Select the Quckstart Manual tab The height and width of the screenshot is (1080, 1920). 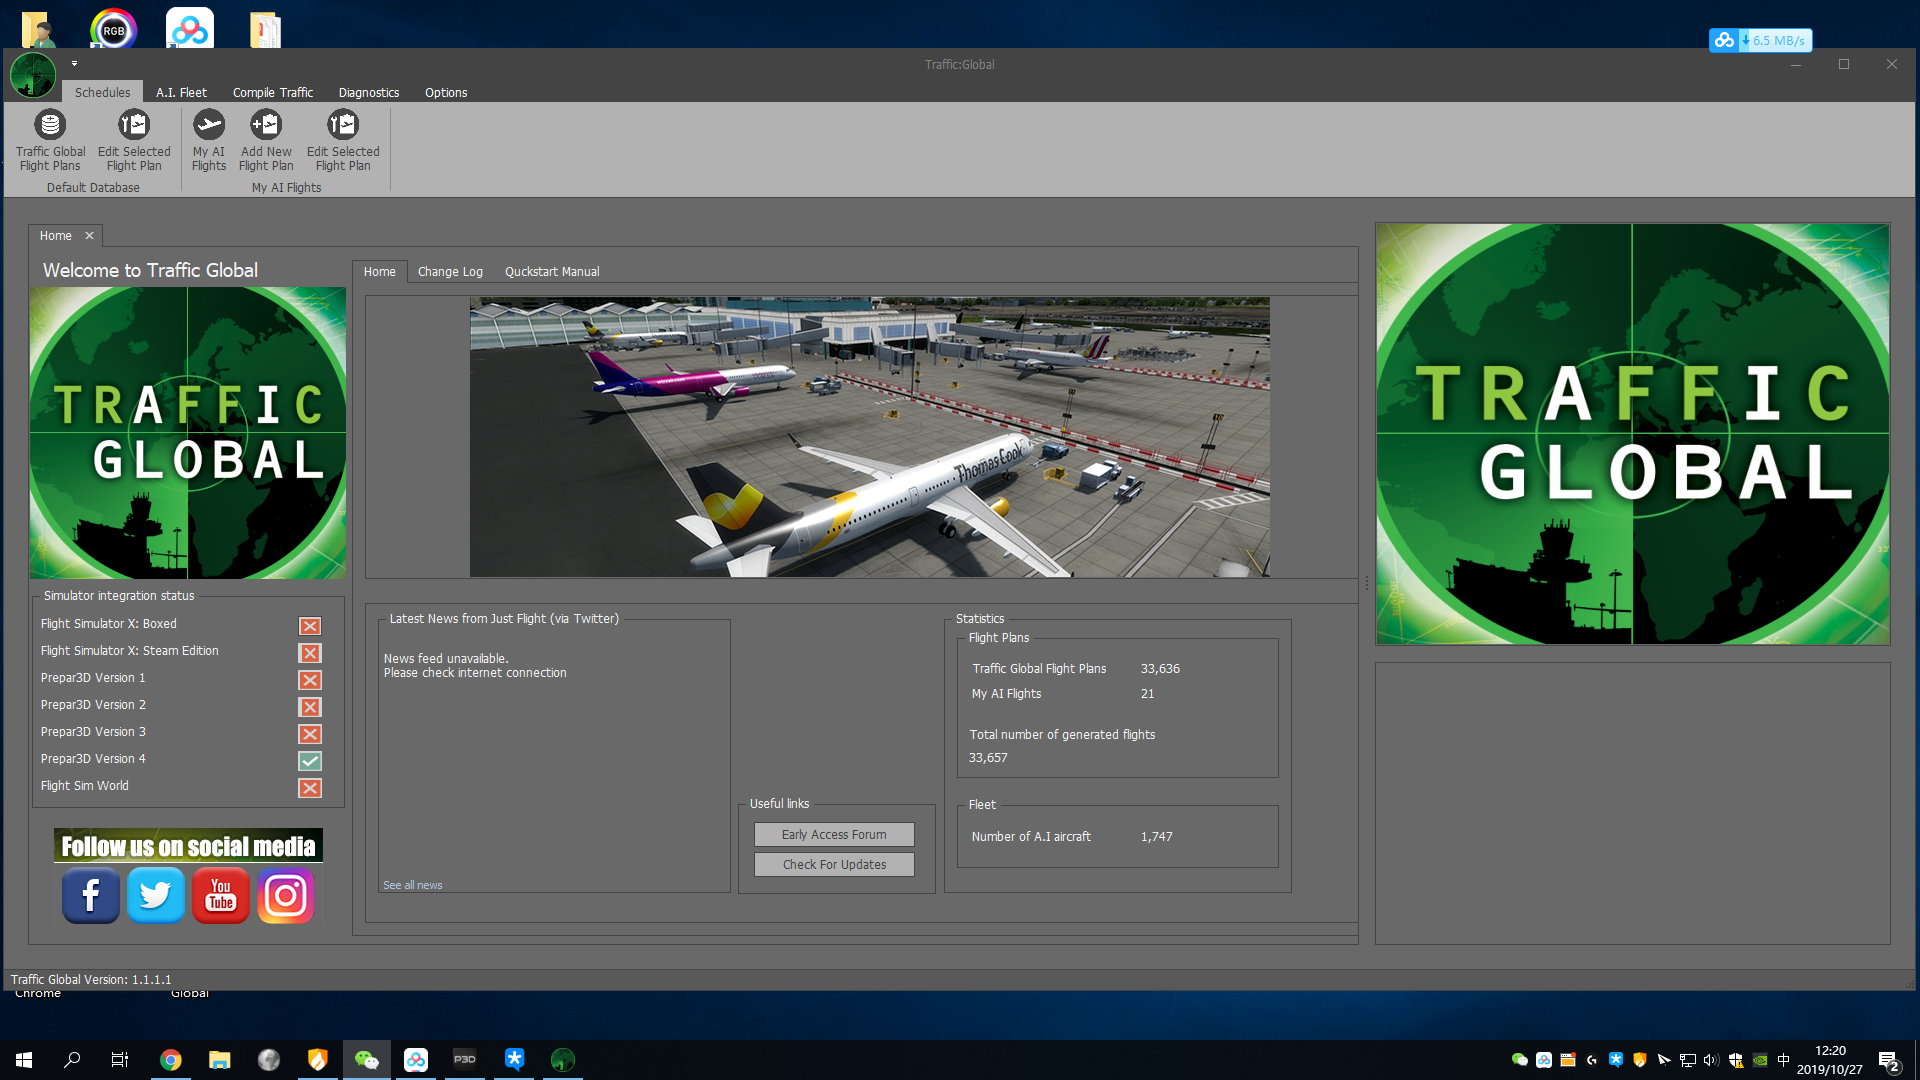point(552,272)
